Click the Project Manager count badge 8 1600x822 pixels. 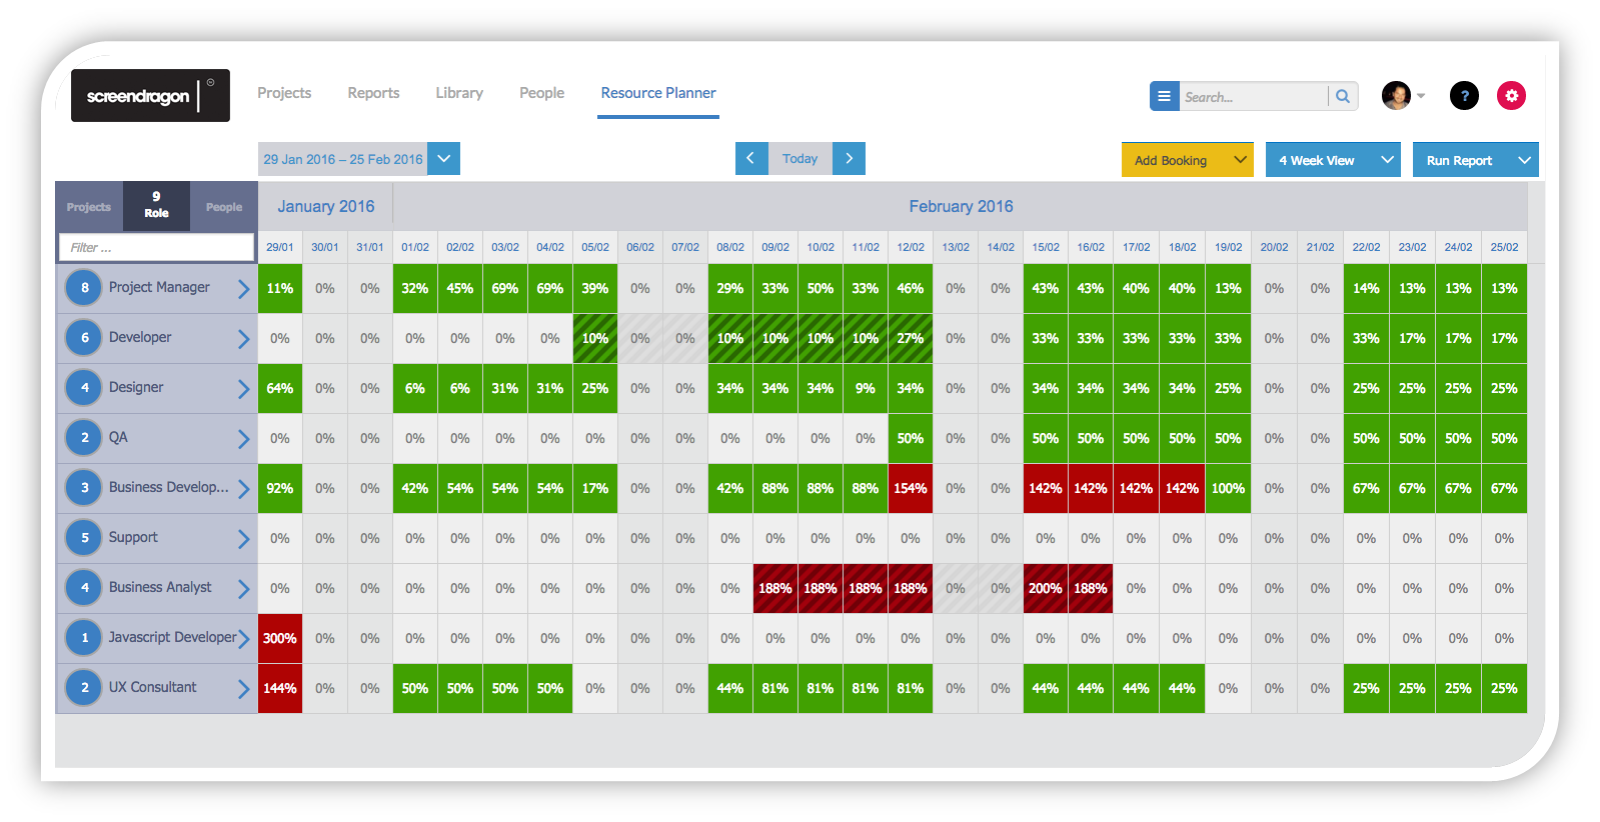(84, 288)
